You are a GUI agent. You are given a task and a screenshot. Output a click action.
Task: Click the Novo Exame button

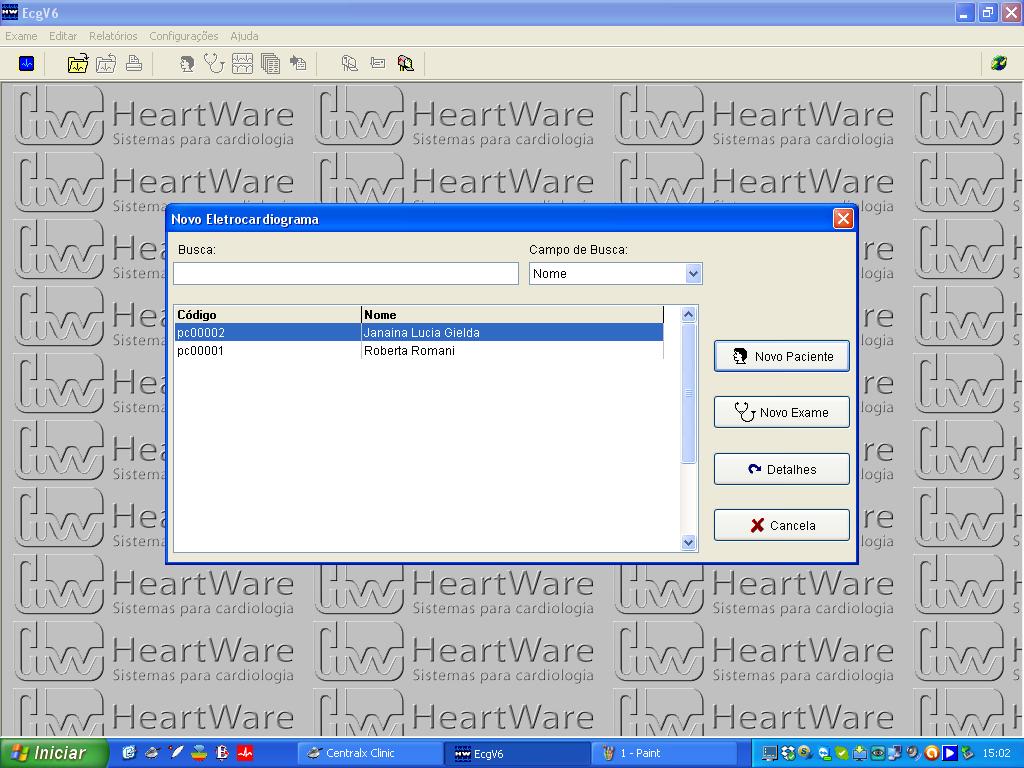click(782, 412)
